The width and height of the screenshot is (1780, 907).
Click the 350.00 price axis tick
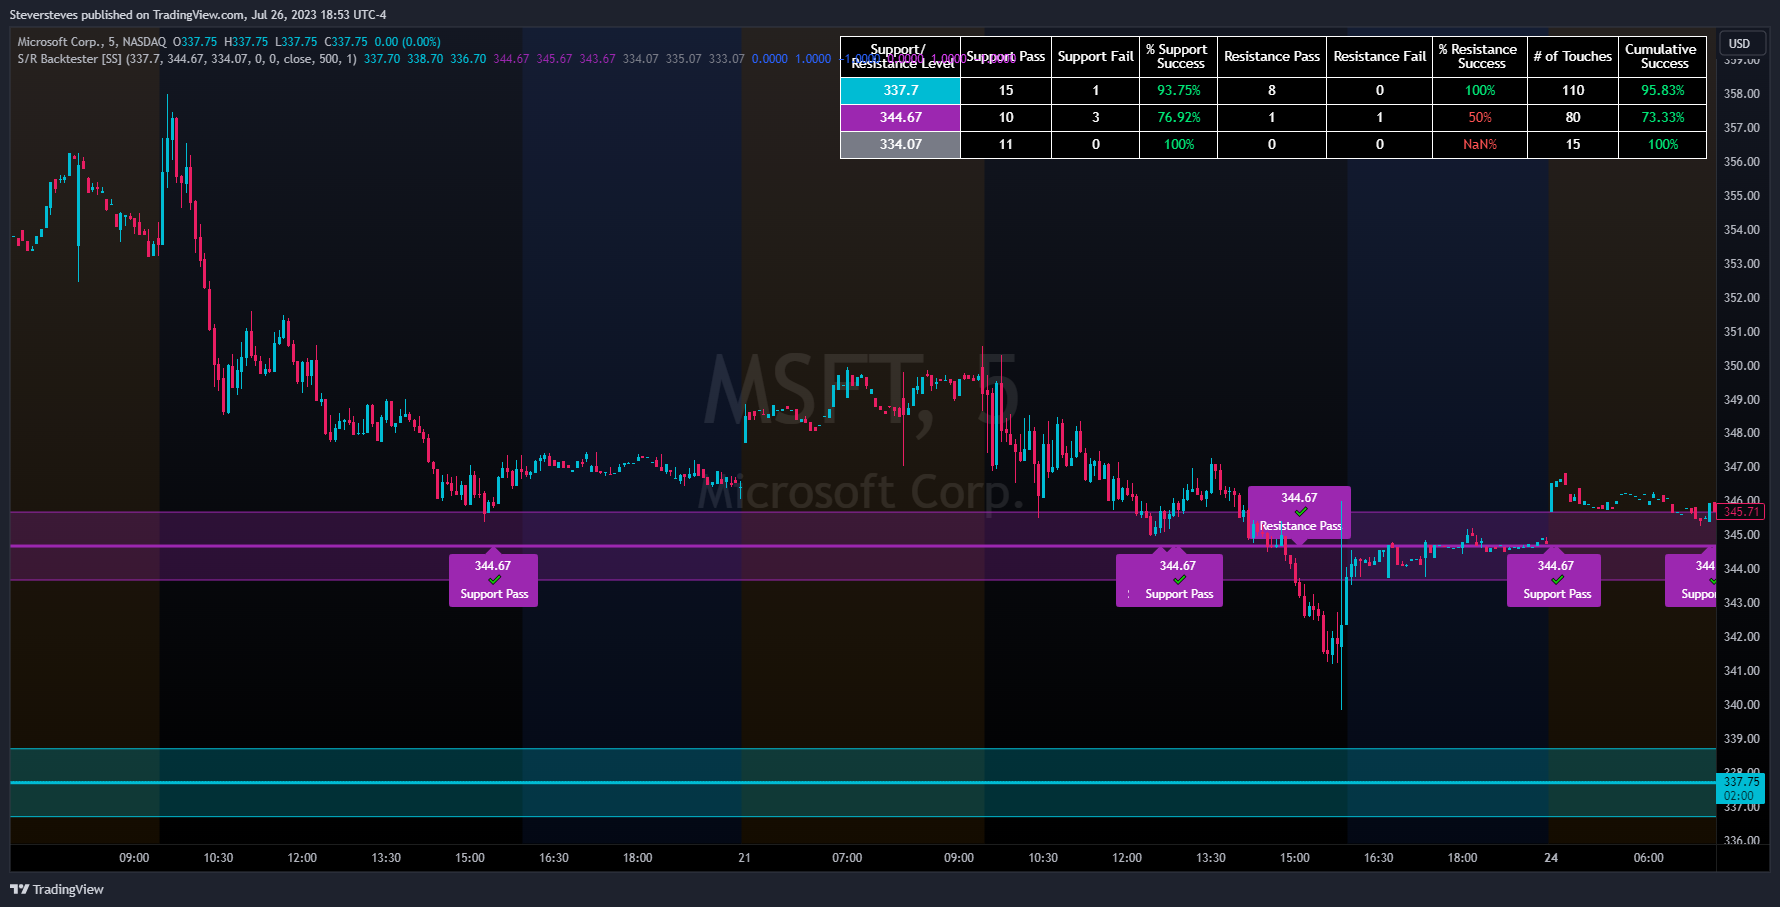pyautogui.click(x=1741, y=366)
